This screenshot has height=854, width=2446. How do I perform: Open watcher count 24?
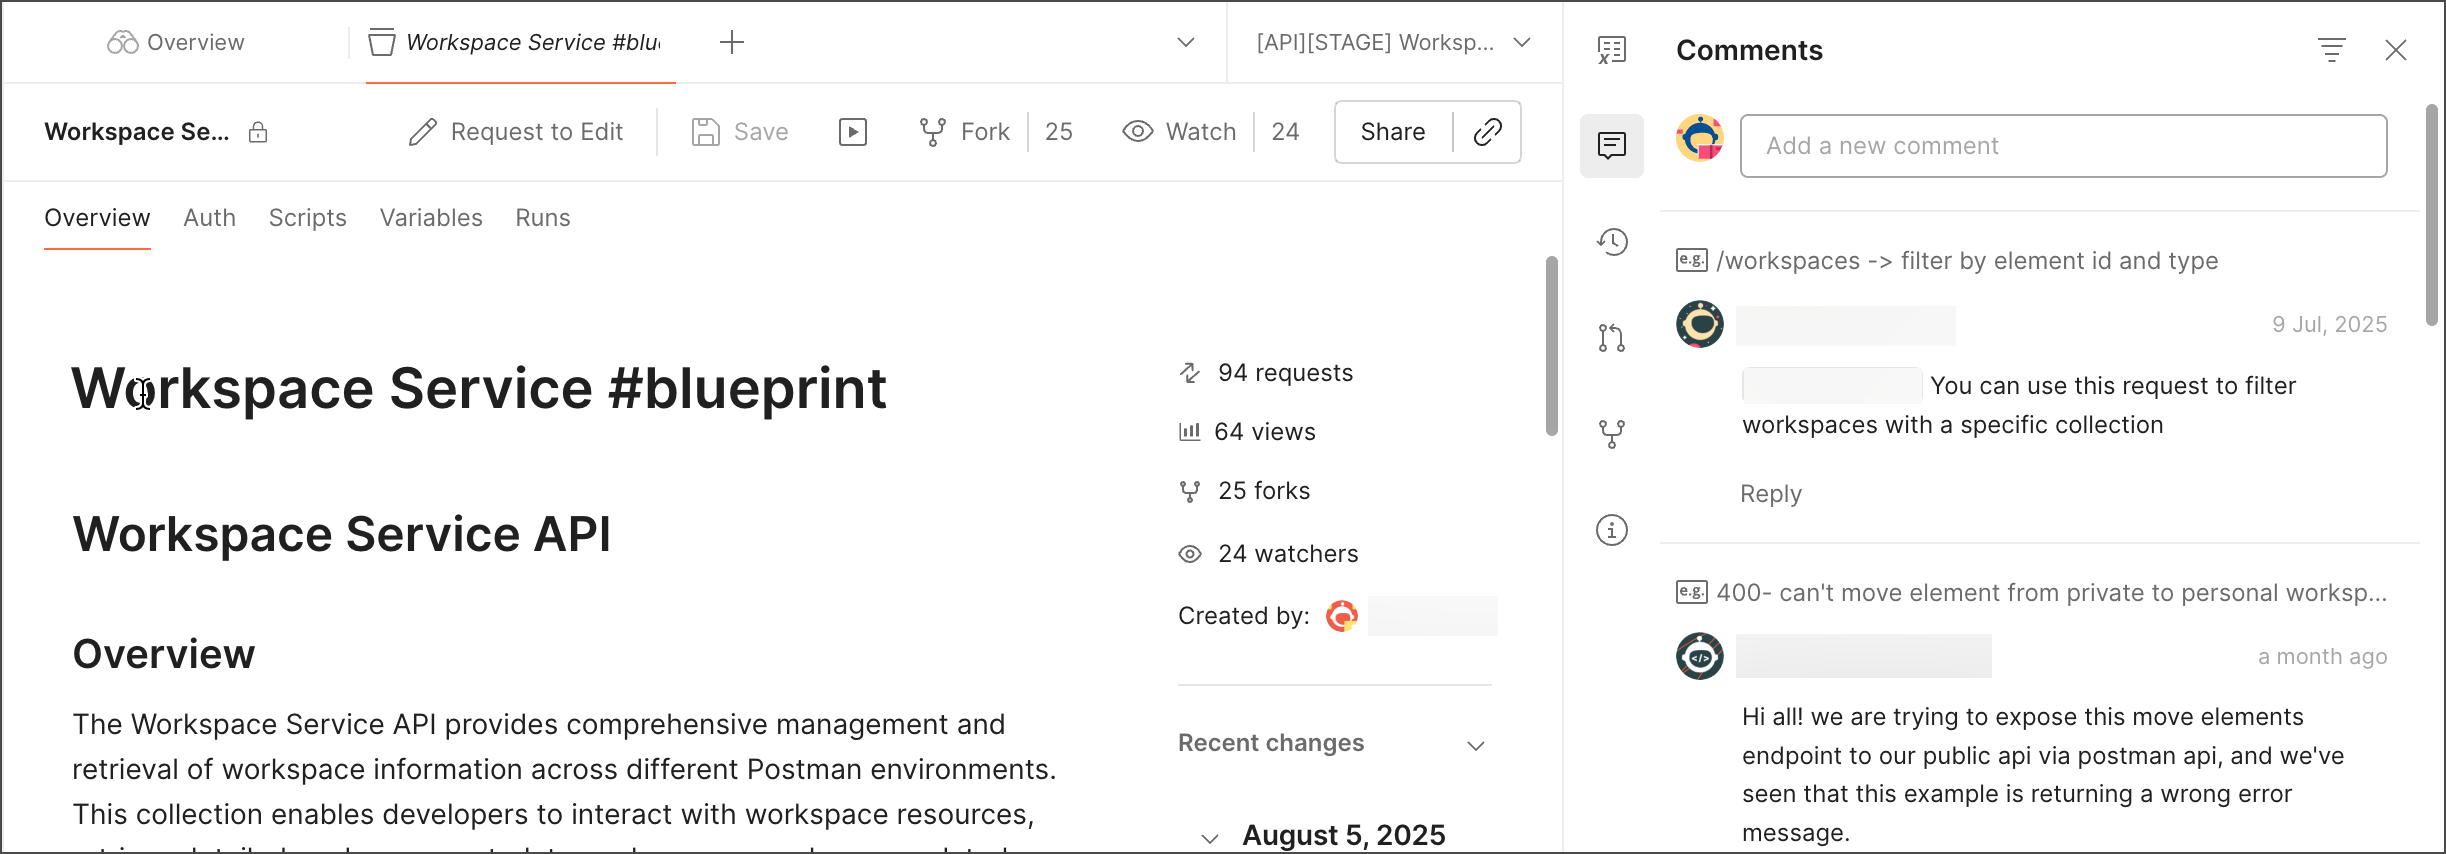[x=1285, y=132]
